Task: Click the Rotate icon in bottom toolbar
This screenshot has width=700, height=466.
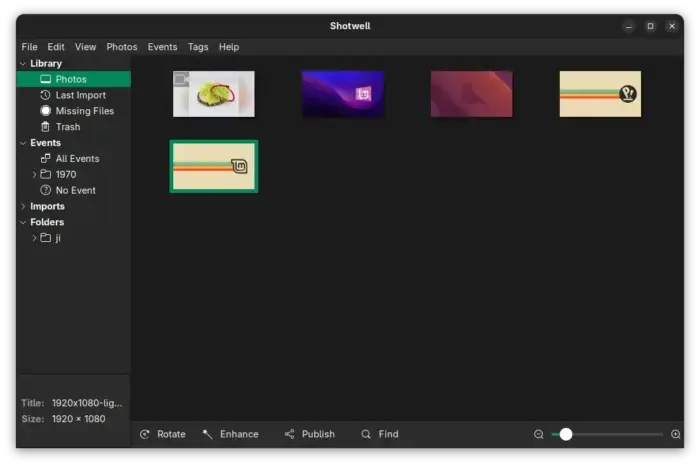Action: [x=145, y=434]
